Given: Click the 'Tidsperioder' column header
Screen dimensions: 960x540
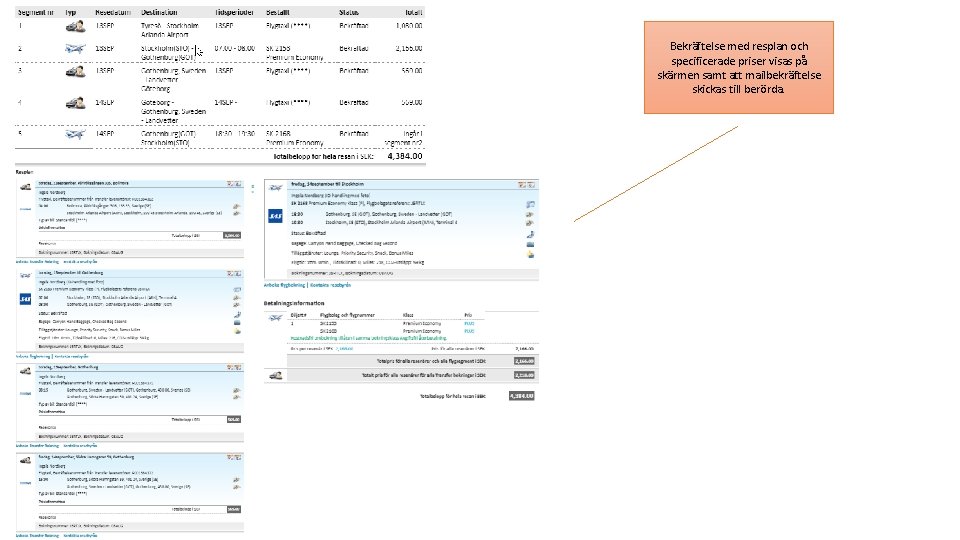Looking at the screenshot, I should [x=234, y=12].
